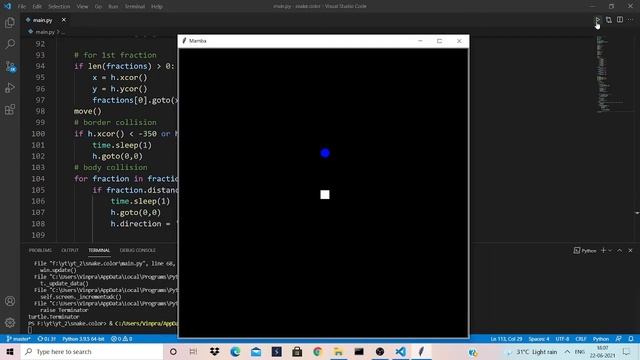Open changes compare icon in editor toolbar

point(609,20)
